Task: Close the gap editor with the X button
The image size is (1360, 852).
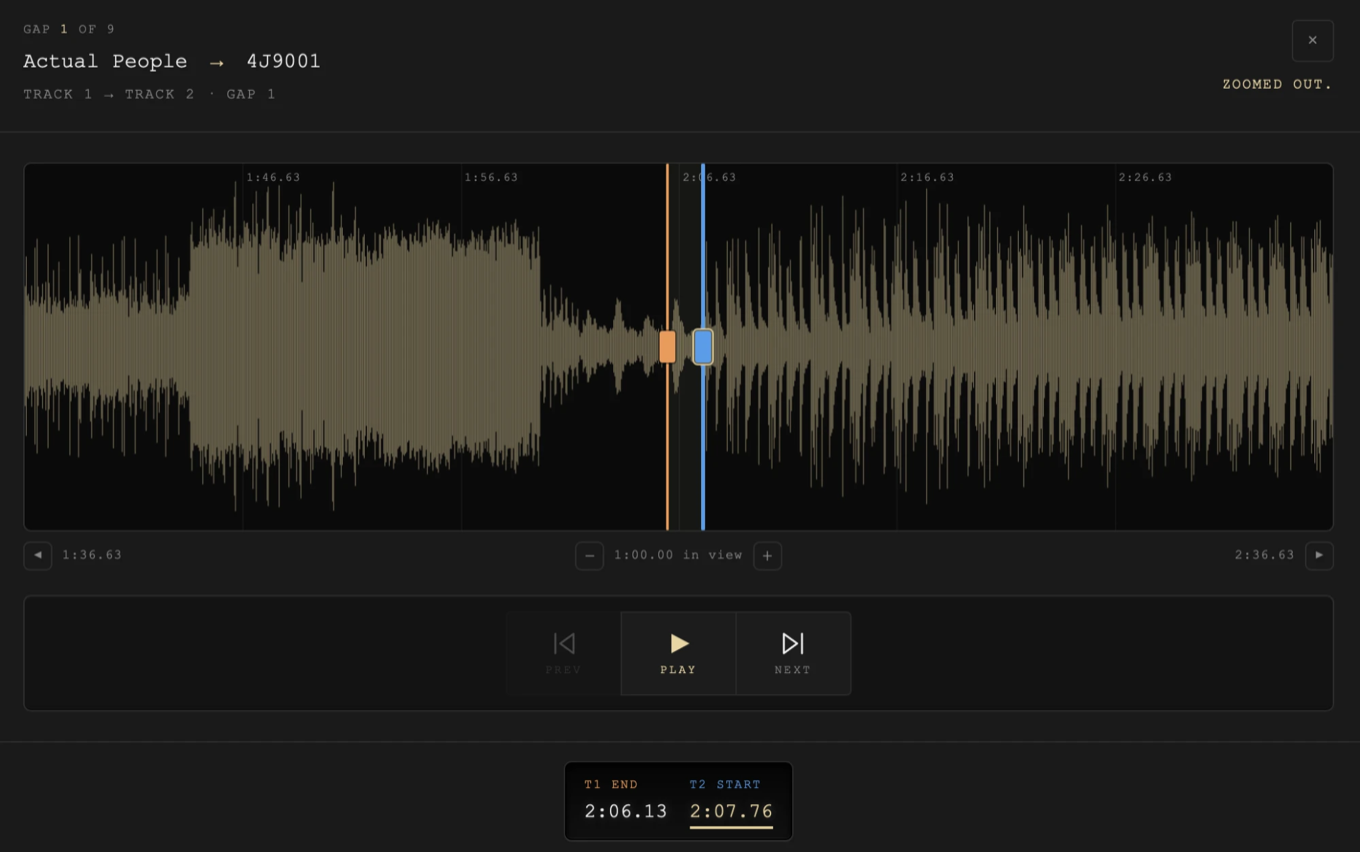Action: coord(1312,41)
